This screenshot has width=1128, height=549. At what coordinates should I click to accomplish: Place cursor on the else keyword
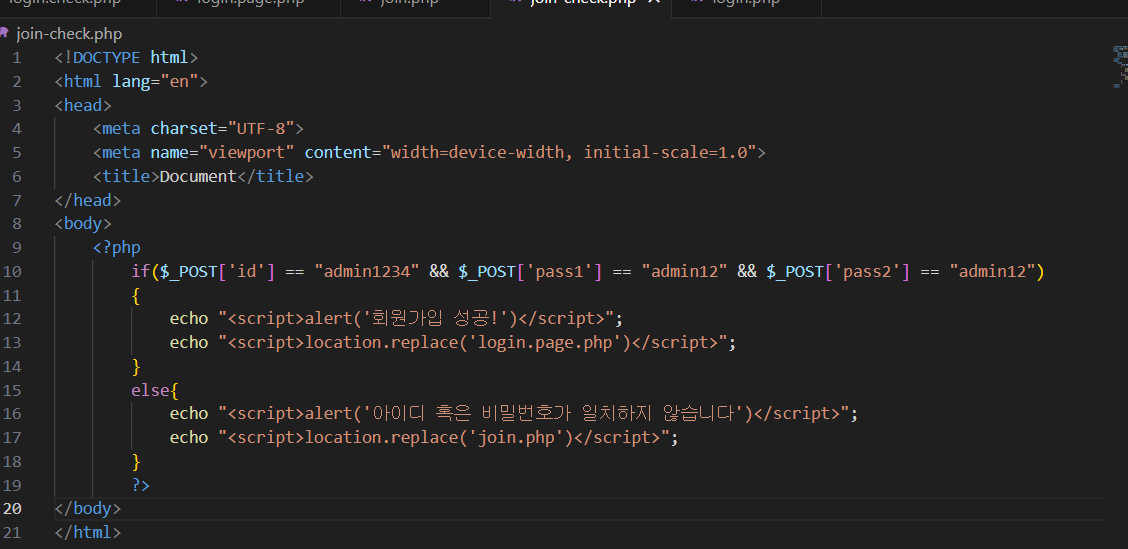point(150,390)
